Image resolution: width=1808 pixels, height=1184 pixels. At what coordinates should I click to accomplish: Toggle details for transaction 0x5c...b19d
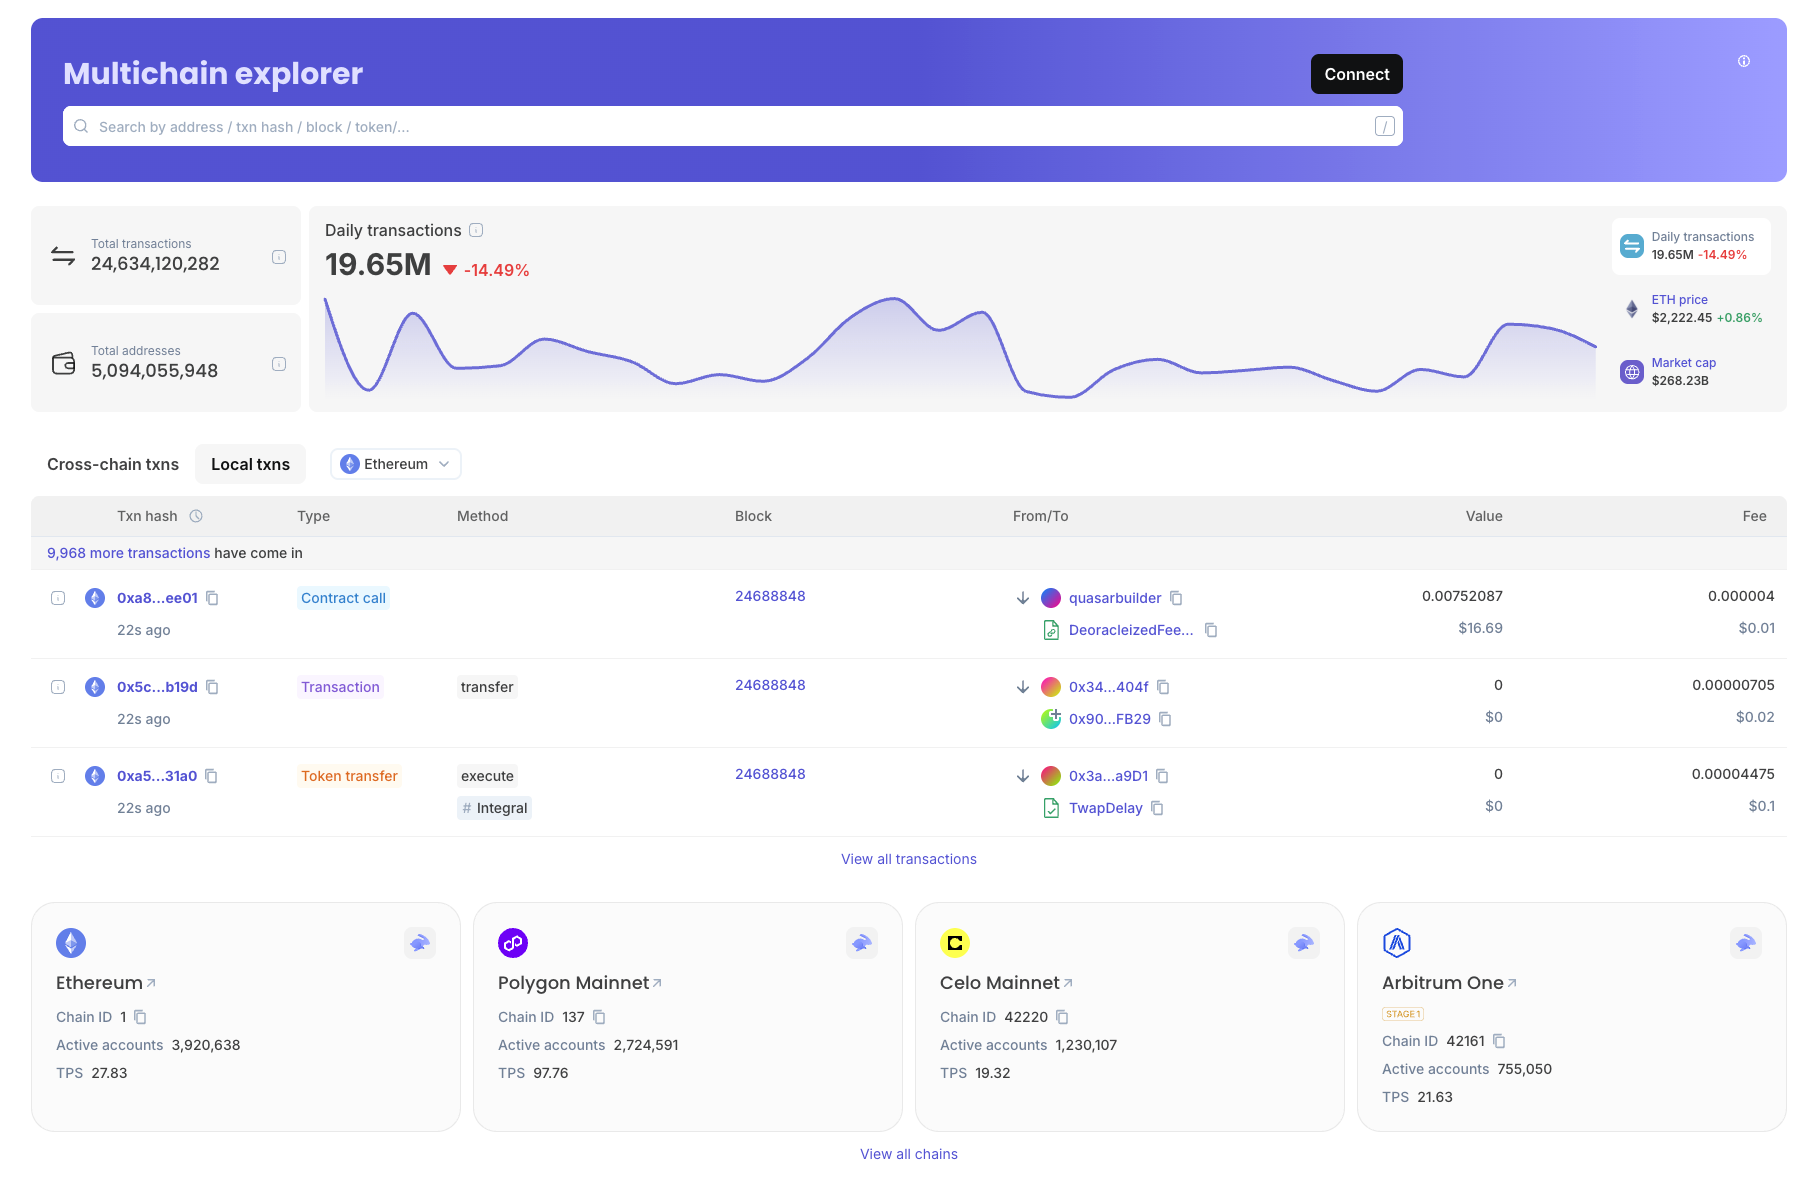(x=58, y=687)
